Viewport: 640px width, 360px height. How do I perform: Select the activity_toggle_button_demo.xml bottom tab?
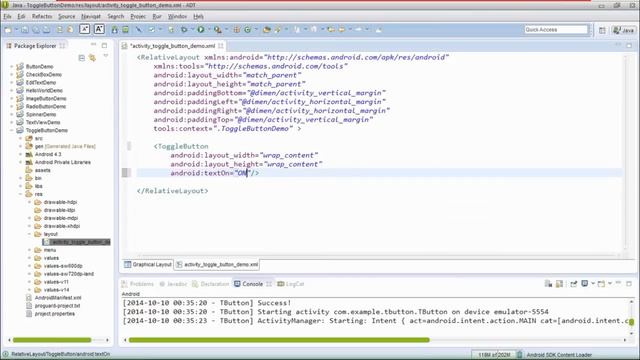coord(217,264)
